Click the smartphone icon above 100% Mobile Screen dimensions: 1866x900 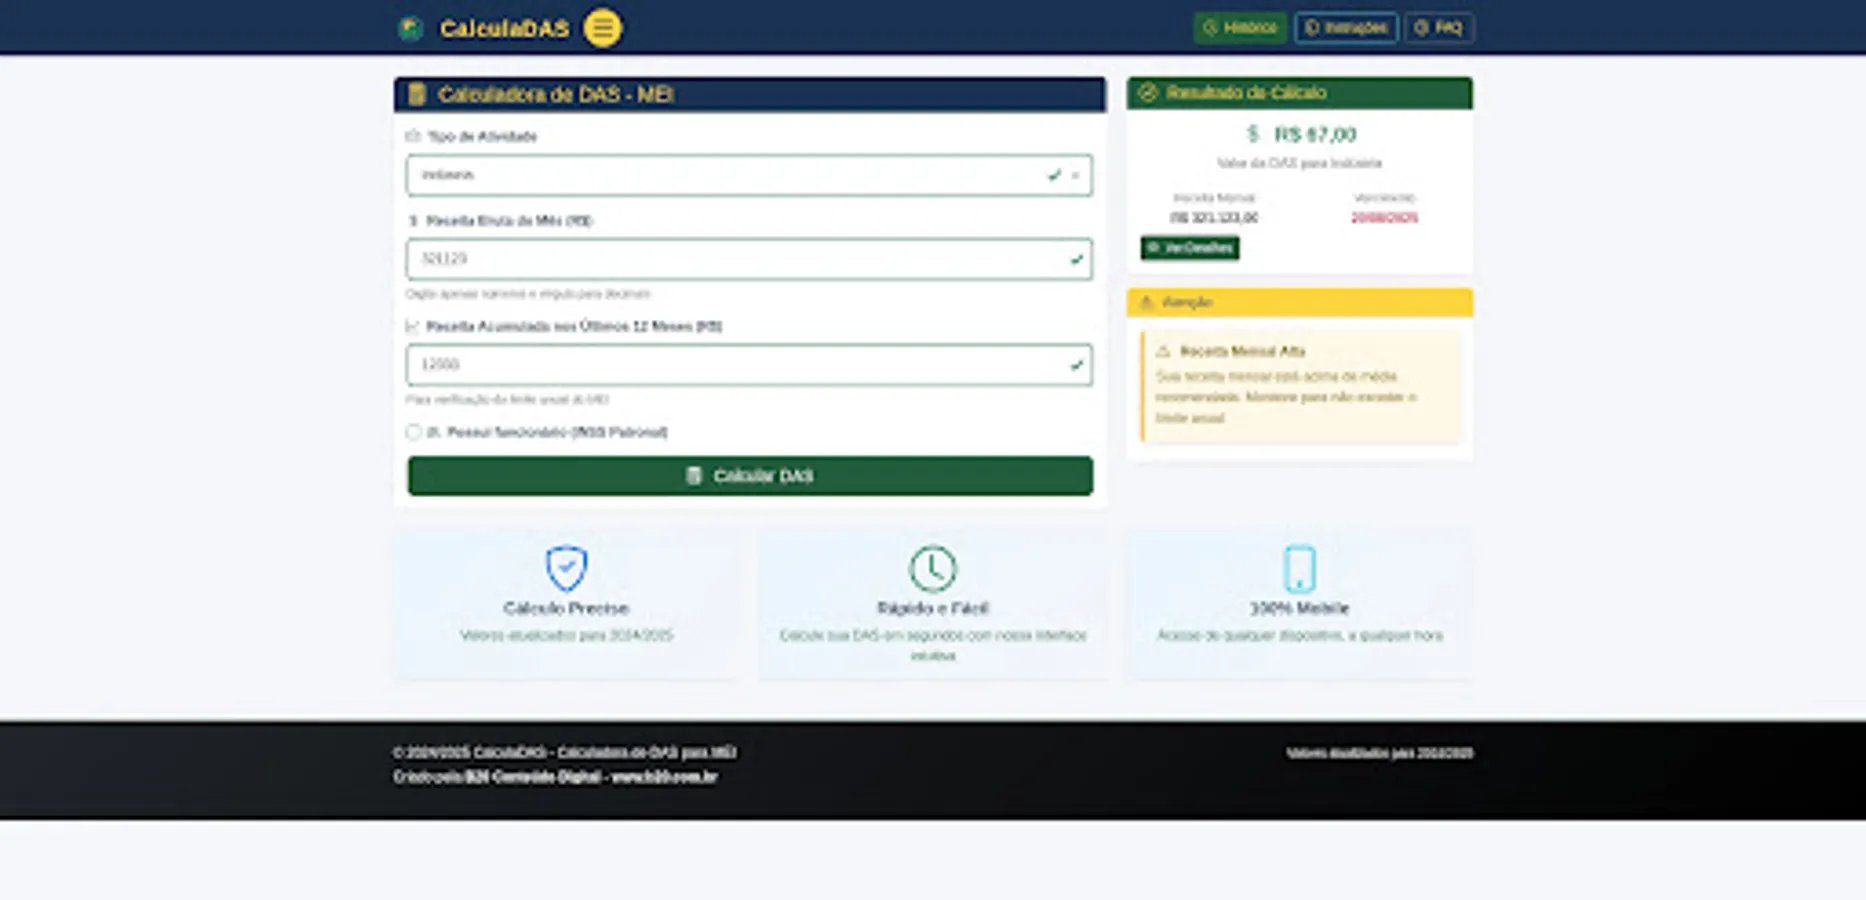[1299, 568]
